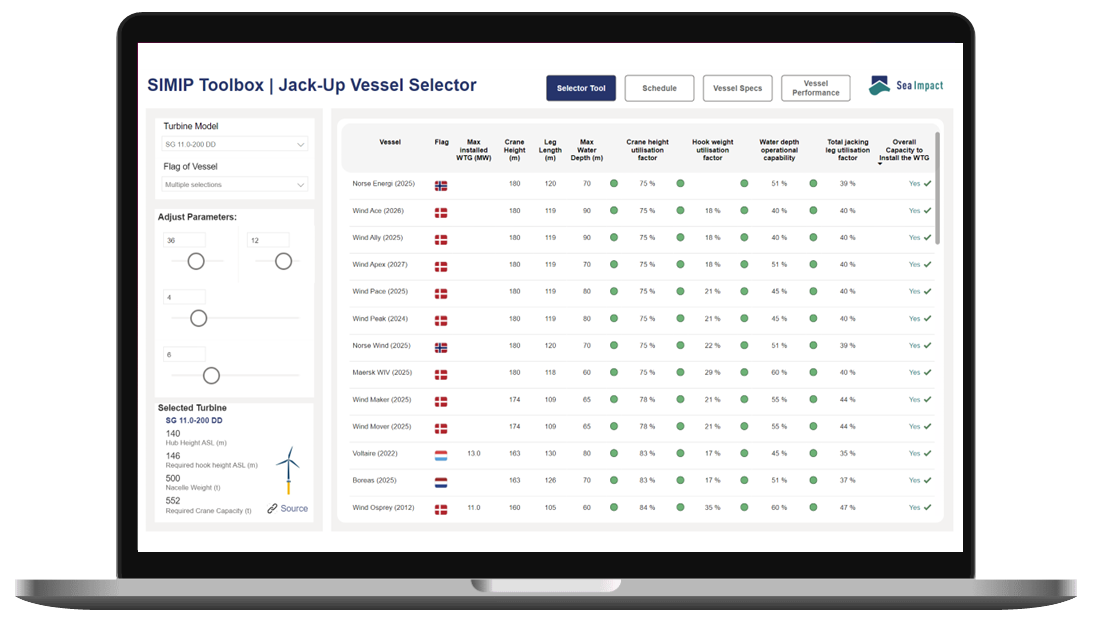Click crane height green dot for Maersk WIV
Image resolution: width=1098 pixels, height=624 pixels.
point(614,373)
